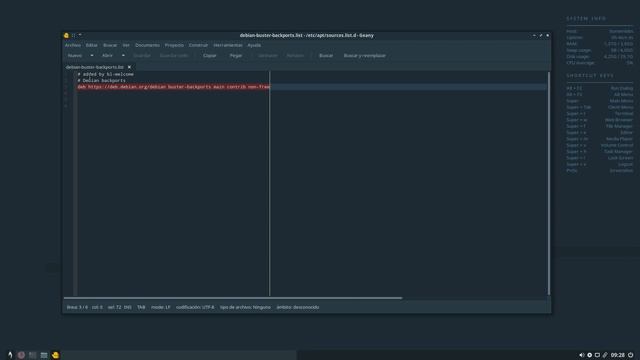Click the Buscar y reemplazar toolbar button
640x360 pixels.
pyautogui.click(x=364, y=56)
